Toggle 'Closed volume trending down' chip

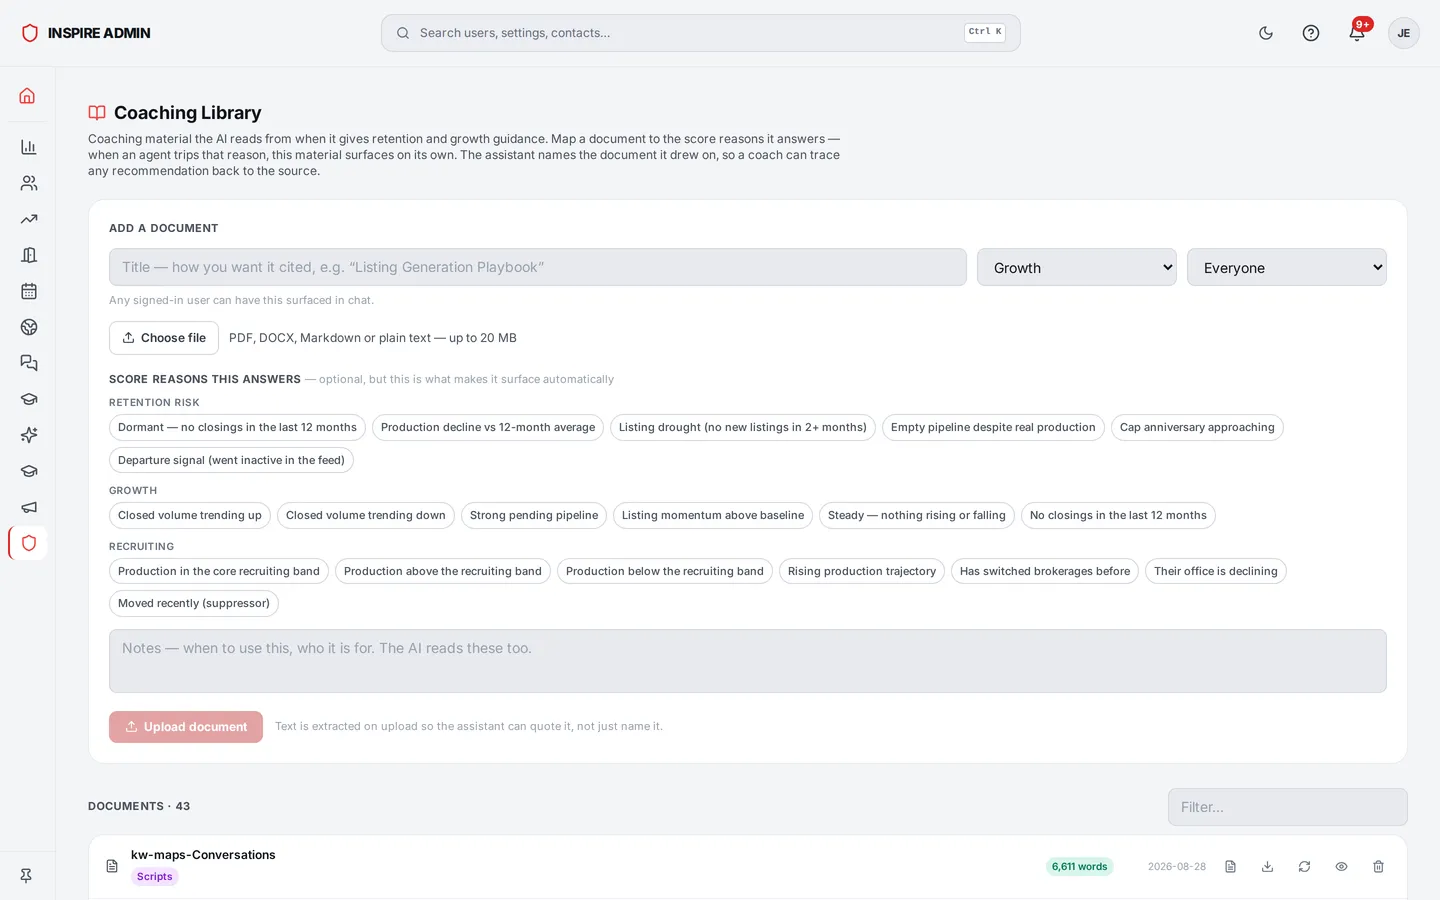[366, 515]
